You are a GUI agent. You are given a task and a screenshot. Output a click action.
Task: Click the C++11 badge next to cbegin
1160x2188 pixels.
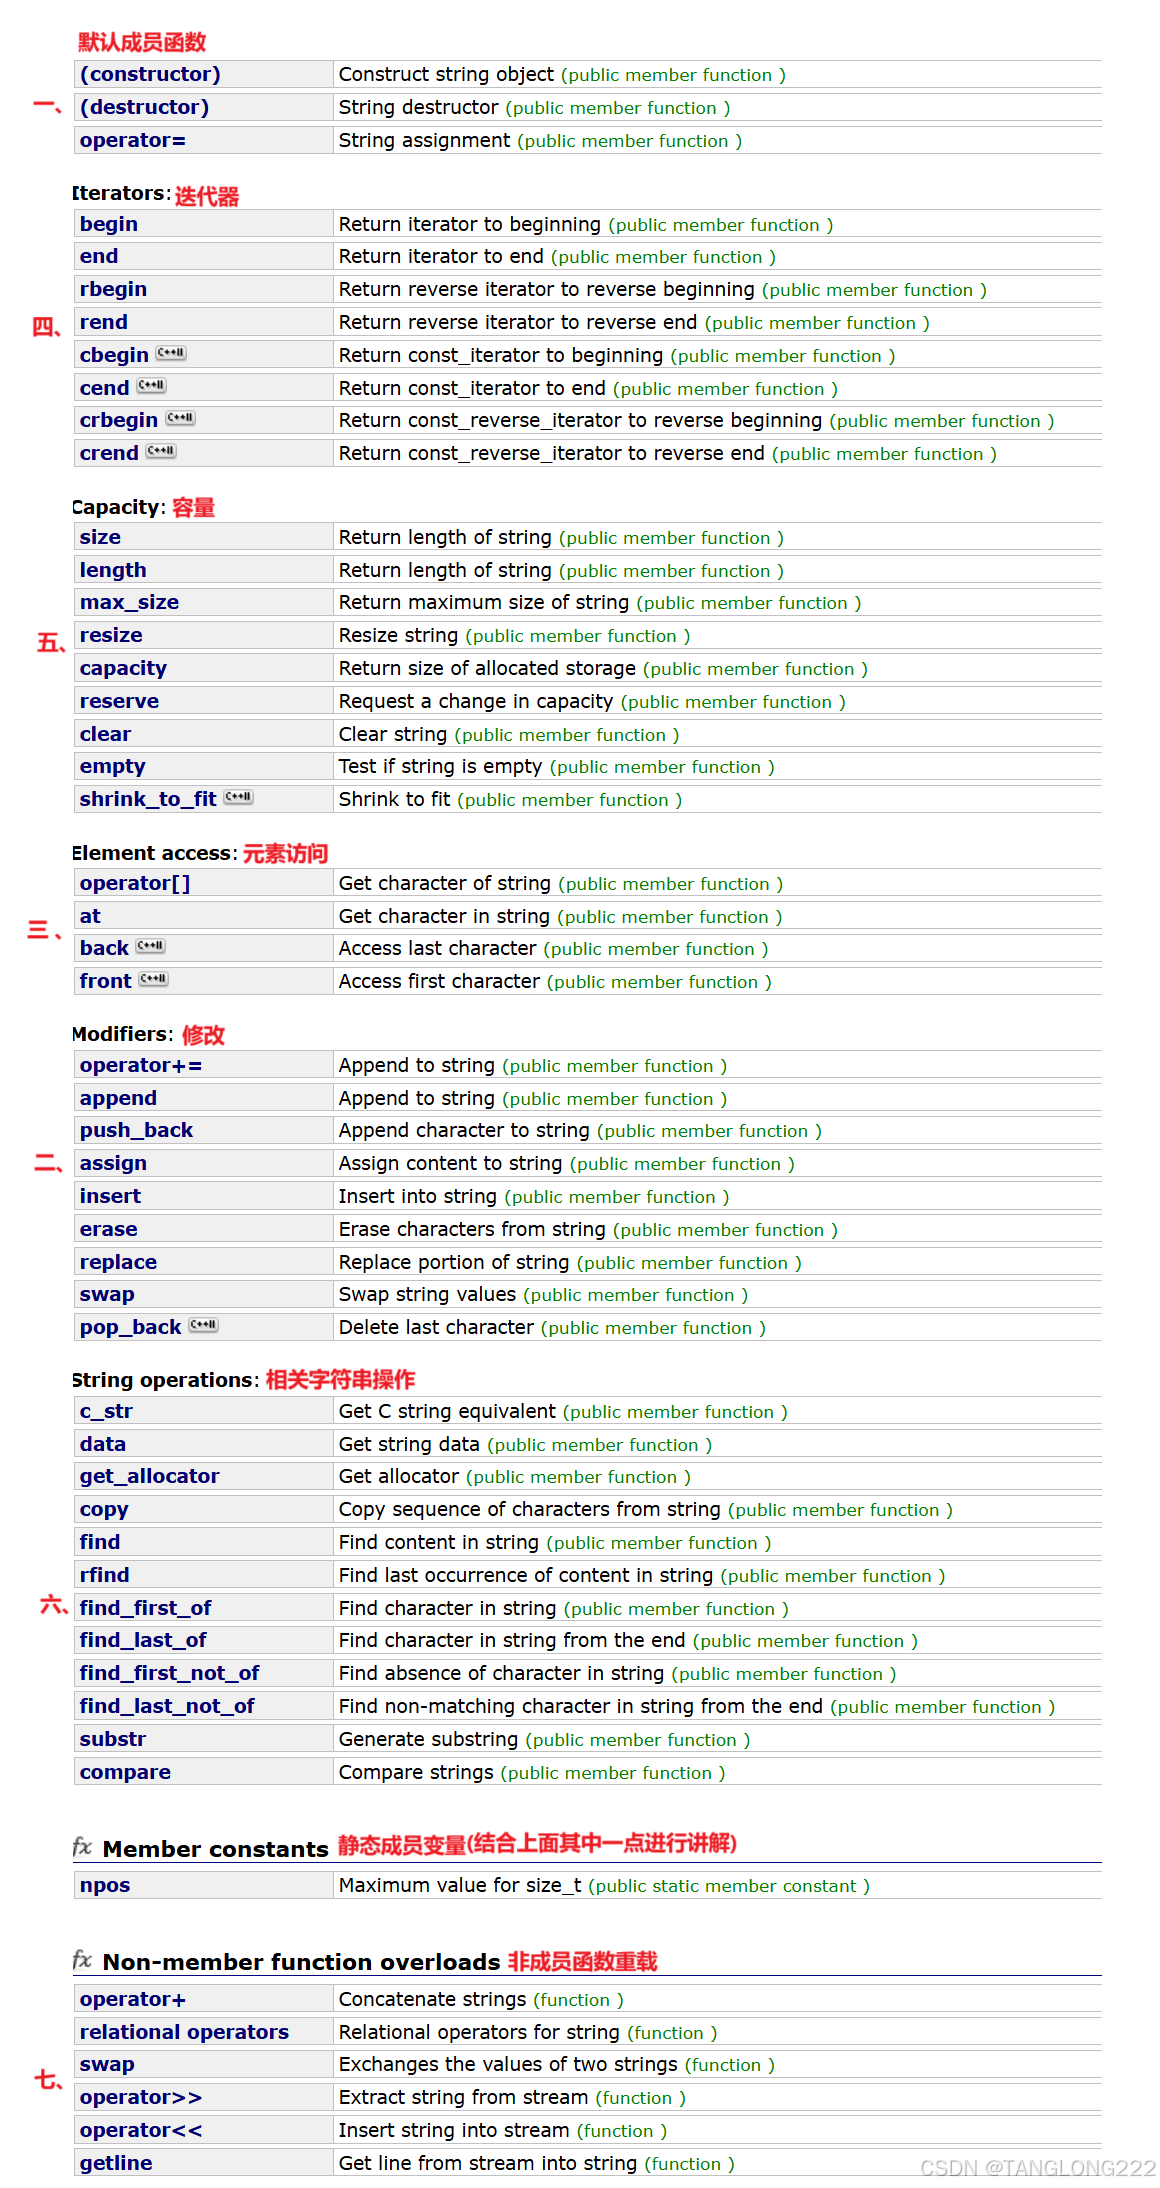pyautogui.click(x=171, y=353)
